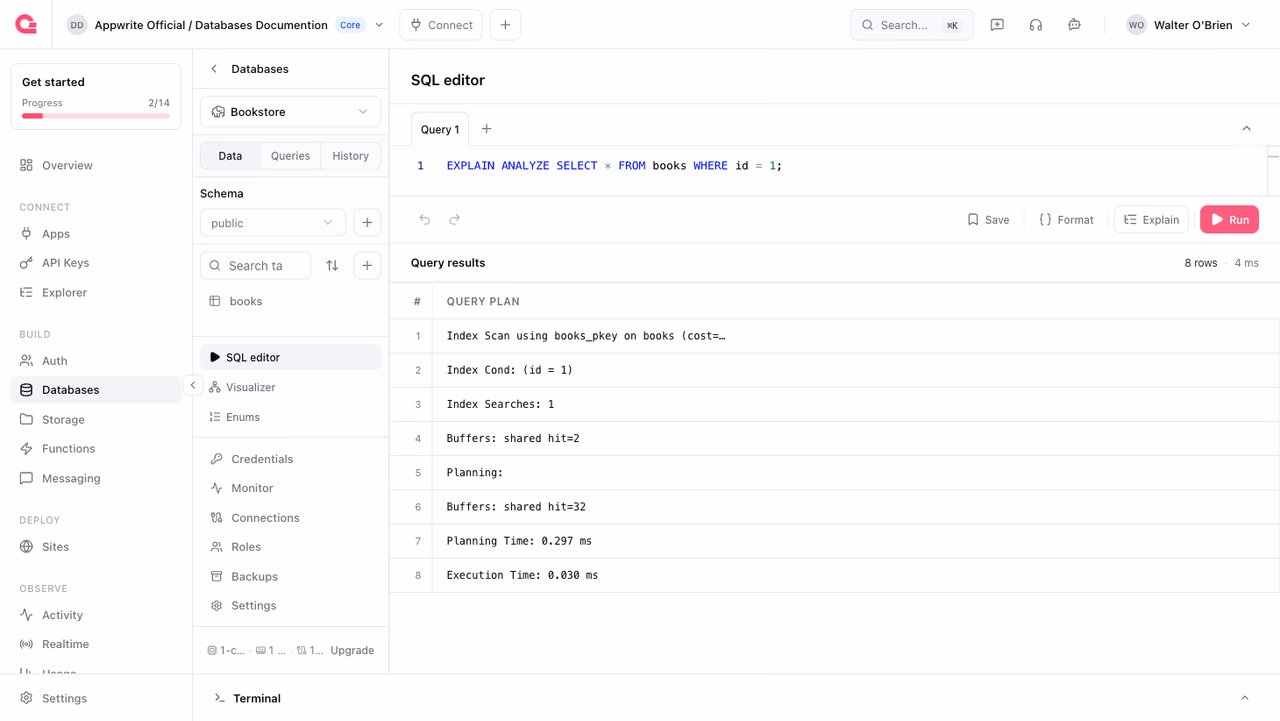Open the feedback message icon in the top bar

coord(997,25)
